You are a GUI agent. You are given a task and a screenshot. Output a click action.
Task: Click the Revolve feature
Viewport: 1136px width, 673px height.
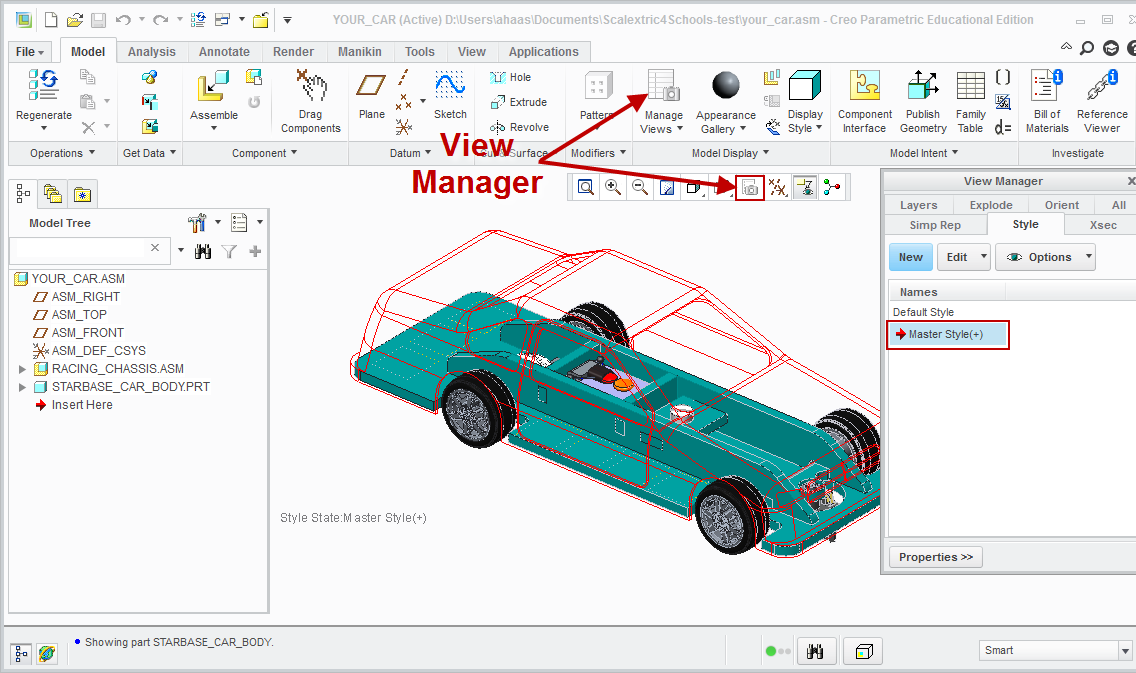pos(519,127)
